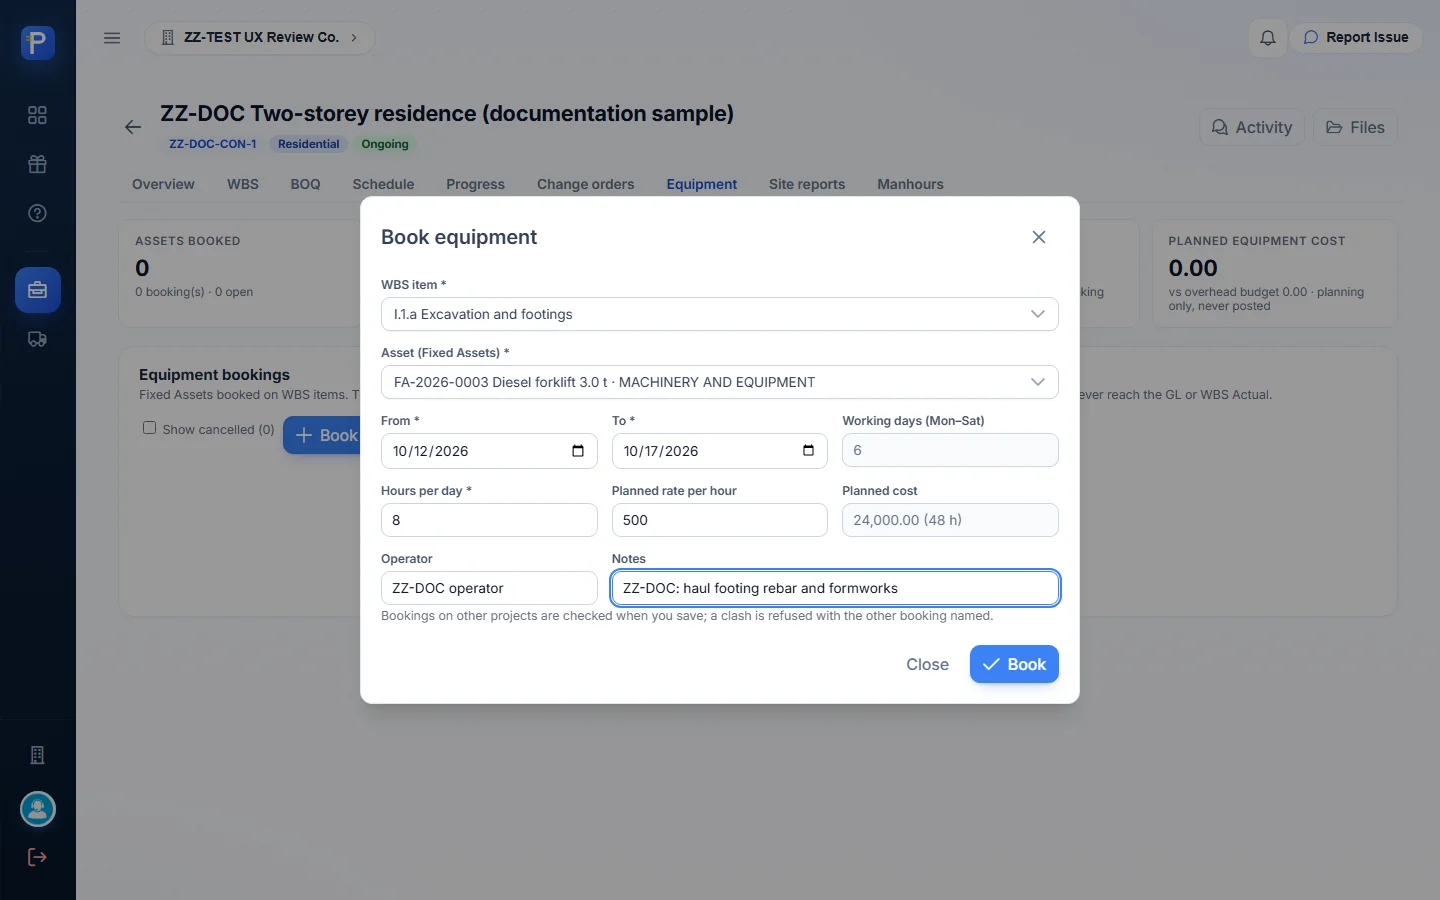
Task: Click the Hours per day input field
Action: tap(489, 520)
